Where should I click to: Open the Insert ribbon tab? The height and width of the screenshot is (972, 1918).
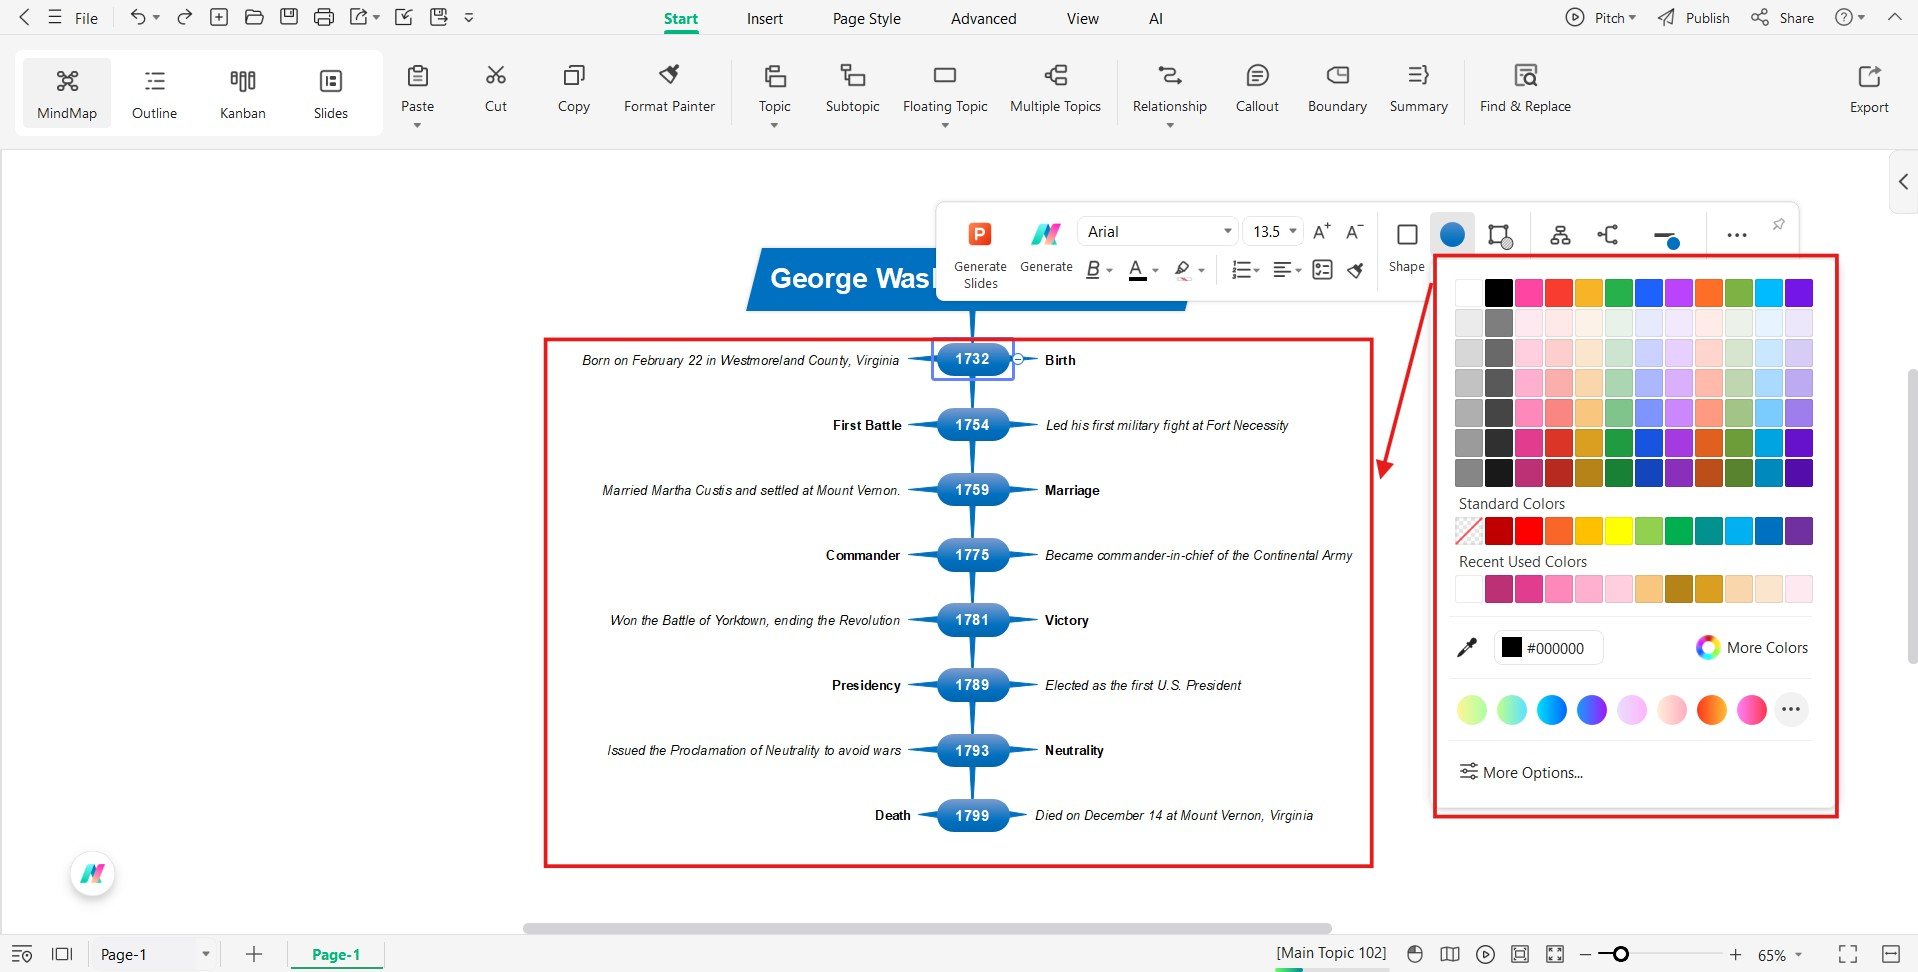[765, 18]
